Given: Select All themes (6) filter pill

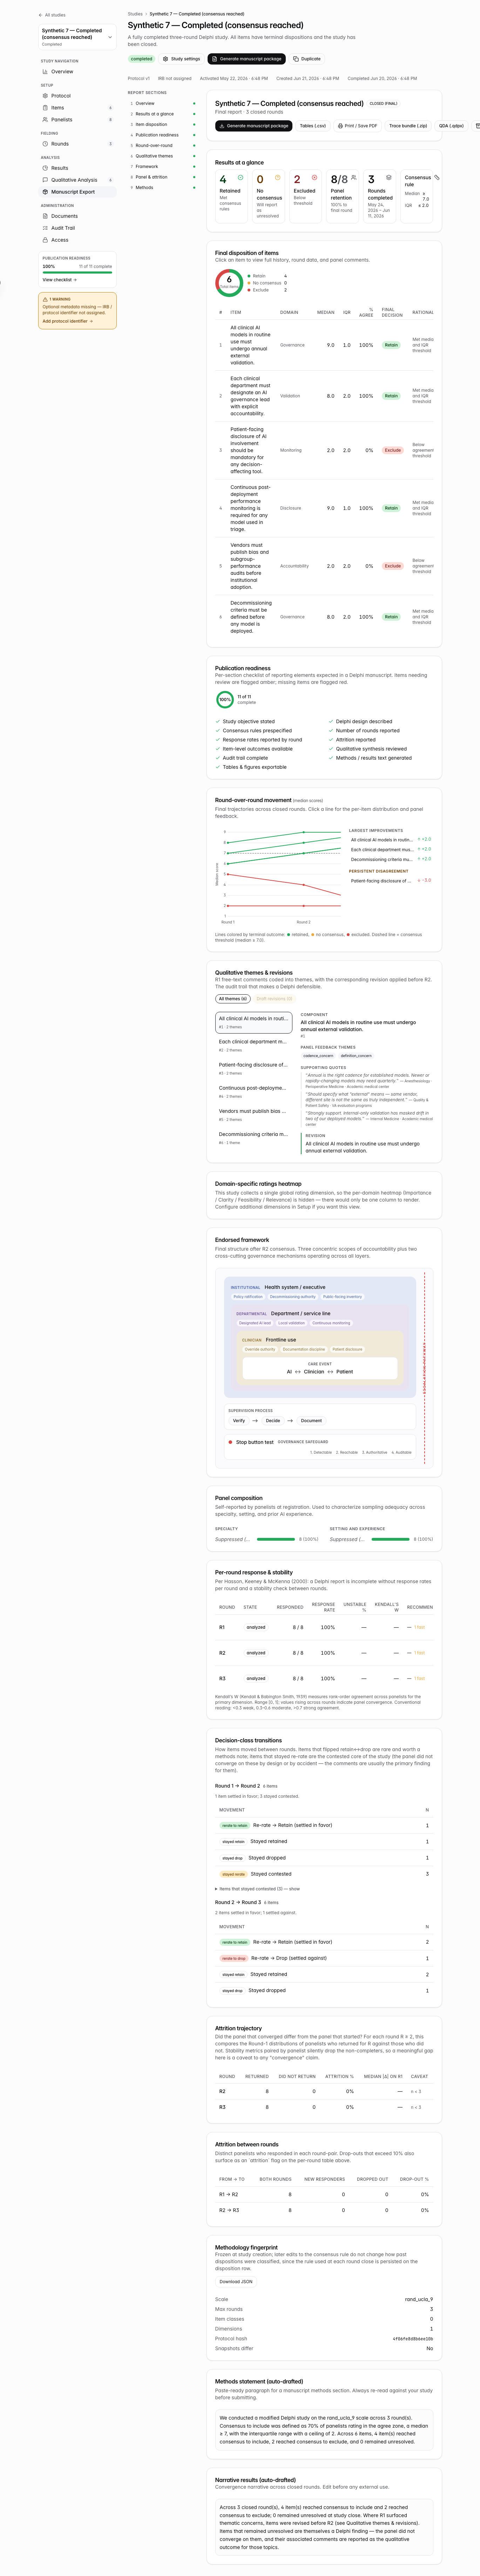Looking at the screenshot, I should (x=233, y=999).
